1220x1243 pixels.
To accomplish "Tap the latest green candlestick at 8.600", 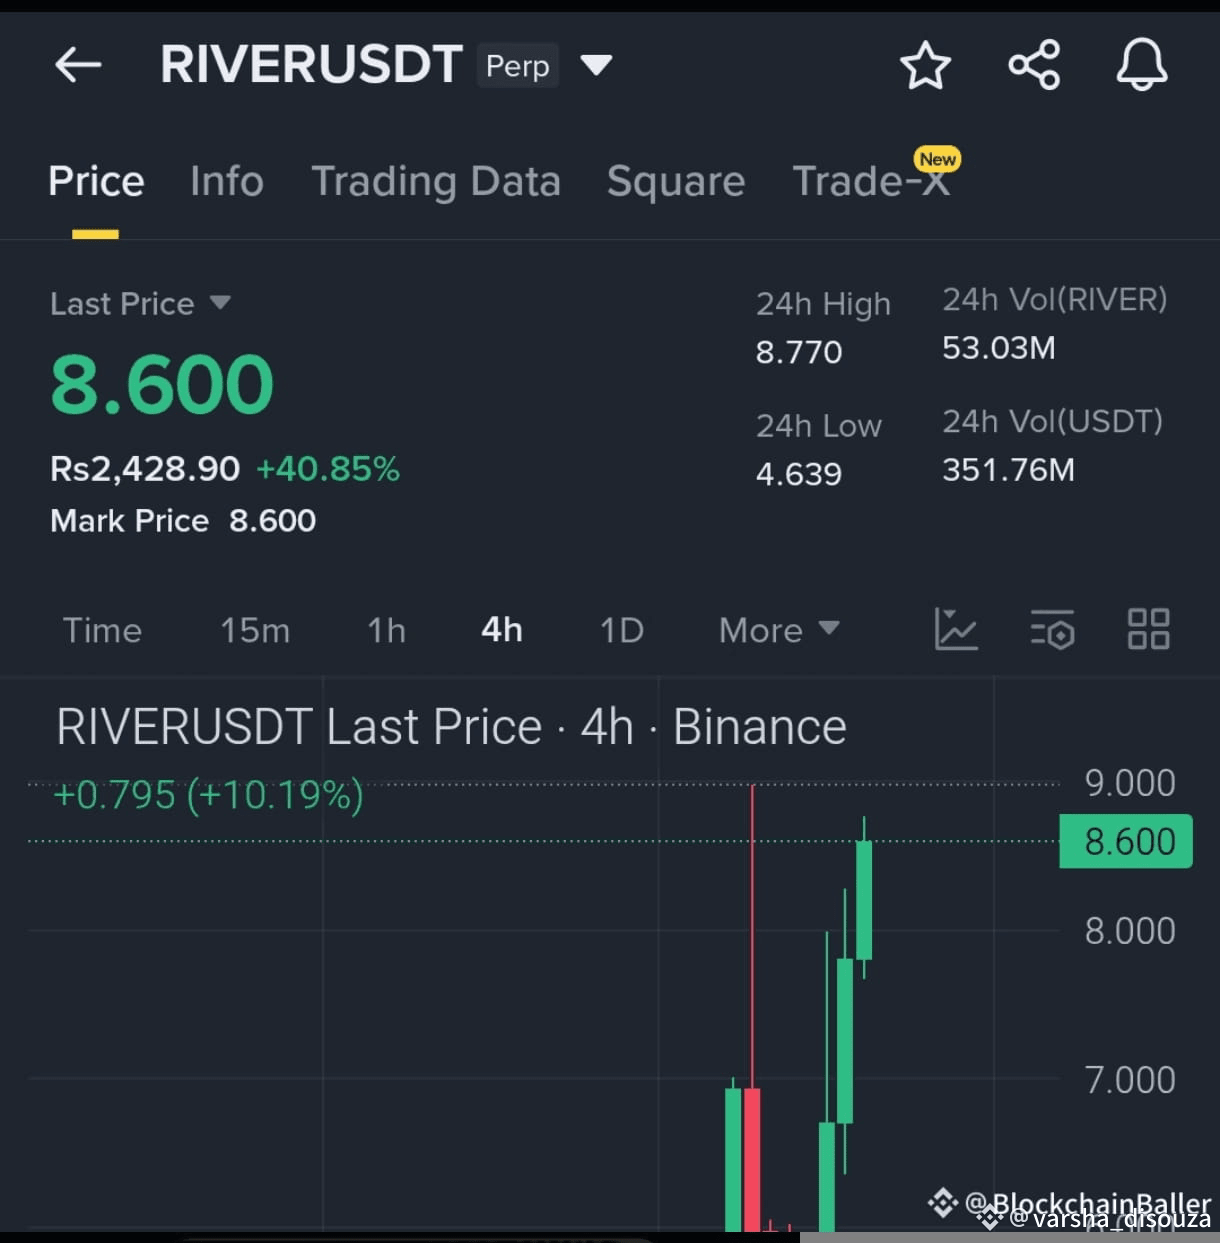I will pos(864,898).
